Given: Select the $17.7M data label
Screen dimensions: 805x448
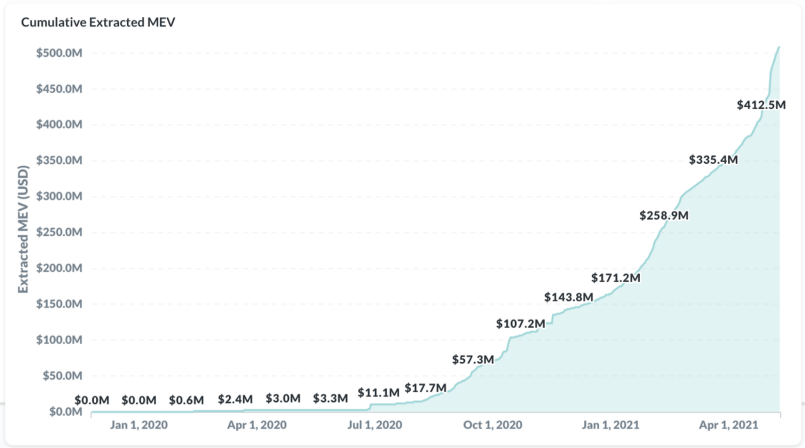Looking at the screenshot, I should click(x=425, y=387).
